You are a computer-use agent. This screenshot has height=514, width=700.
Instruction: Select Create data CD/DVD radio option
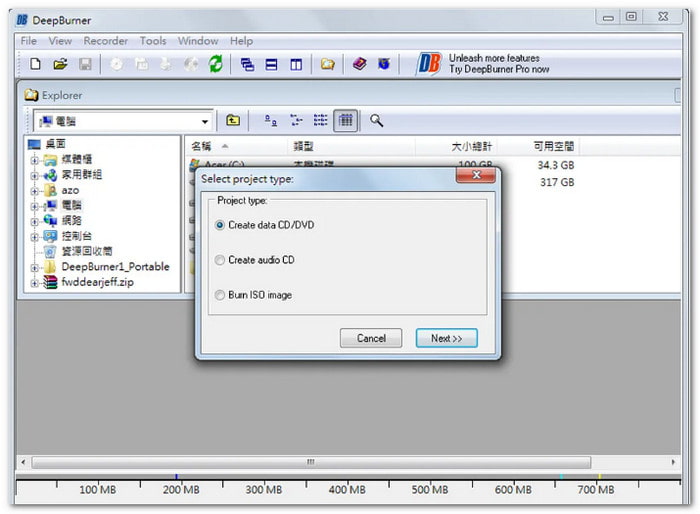point(220,225)
